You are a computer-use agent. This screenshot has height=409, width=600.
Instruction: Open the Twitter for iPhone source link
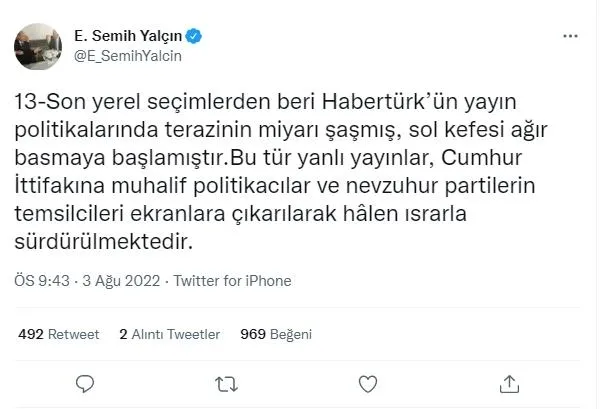pos(232,281)
